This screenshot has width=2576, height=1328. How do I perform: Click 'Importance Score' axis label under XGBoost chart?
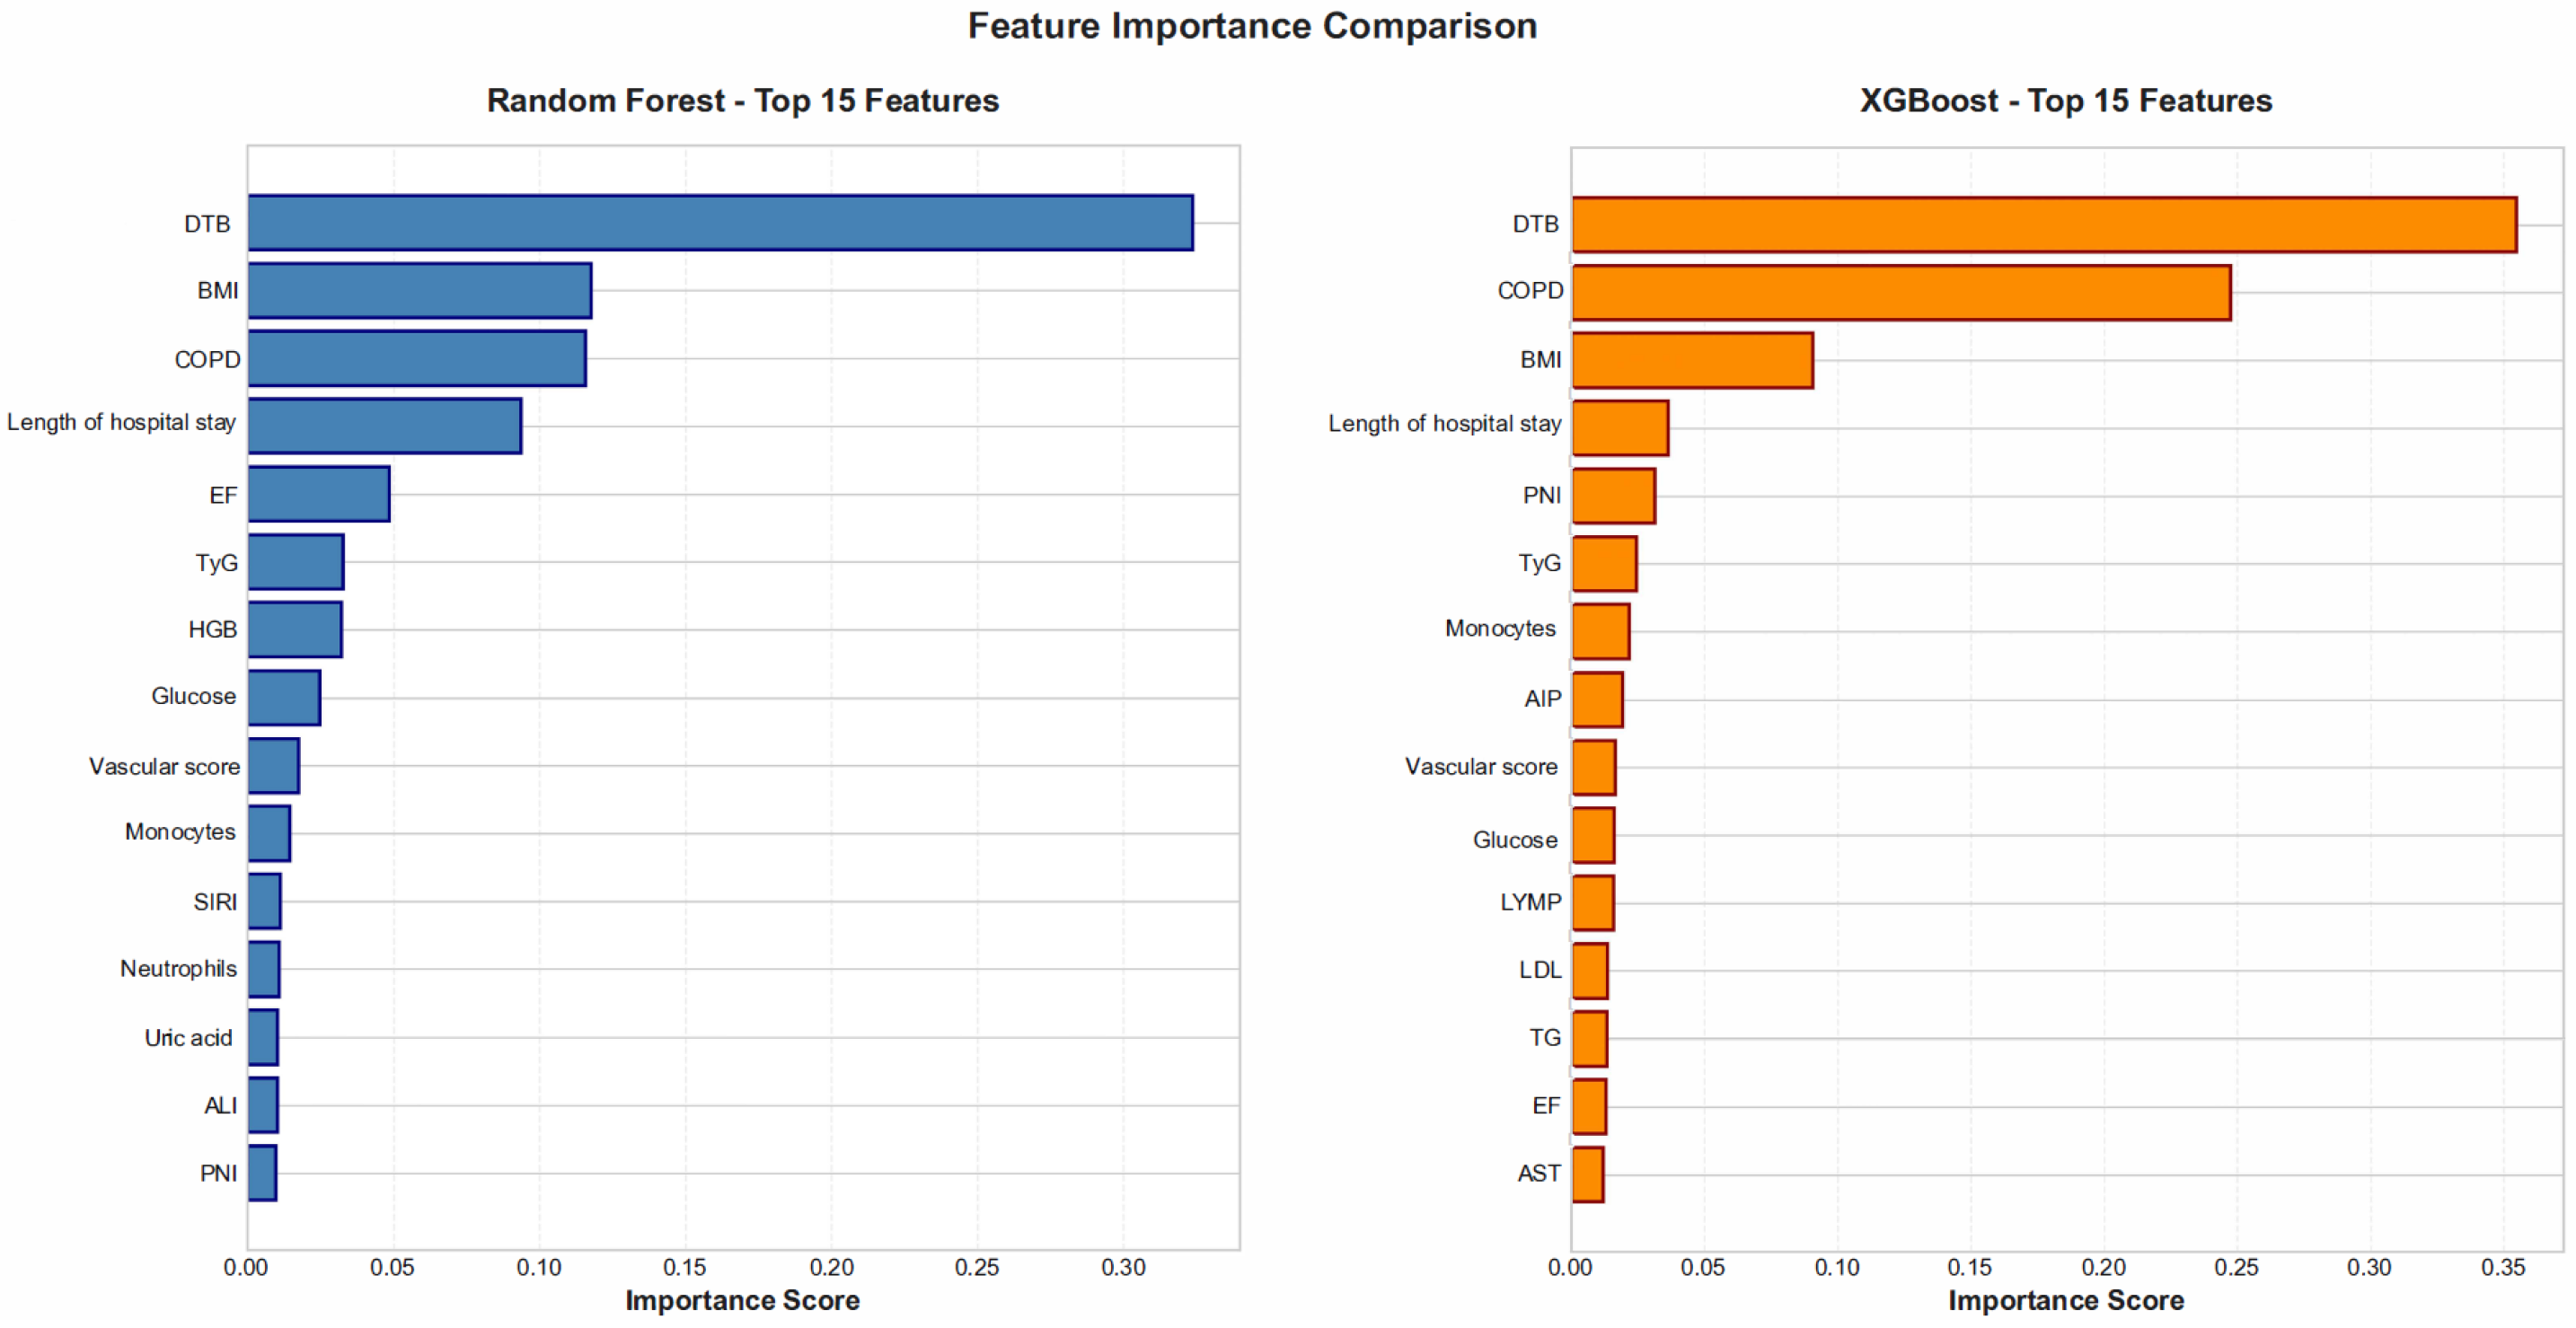[x=2066, y=1300]
